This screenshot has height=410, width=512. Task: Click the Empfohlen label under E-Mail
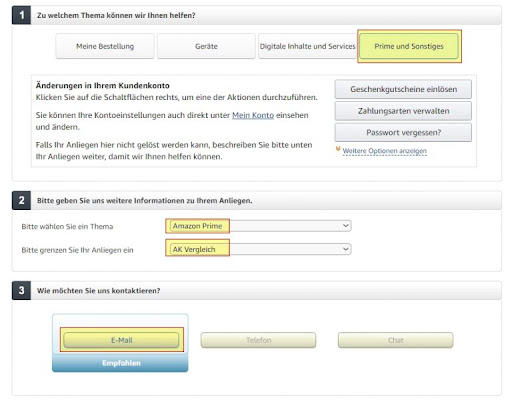tap(121, 363)
